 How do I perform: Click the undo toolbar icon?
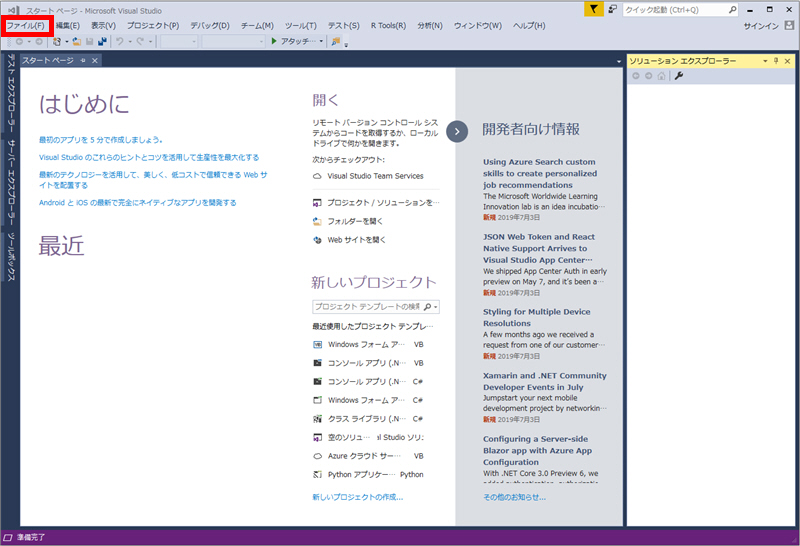click(x=119, y=41)
